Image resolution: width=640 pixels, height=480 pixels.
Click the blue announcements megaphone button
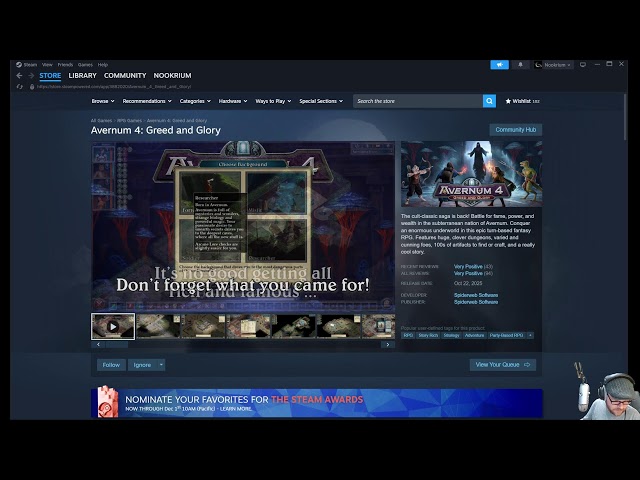coord(499,65)
